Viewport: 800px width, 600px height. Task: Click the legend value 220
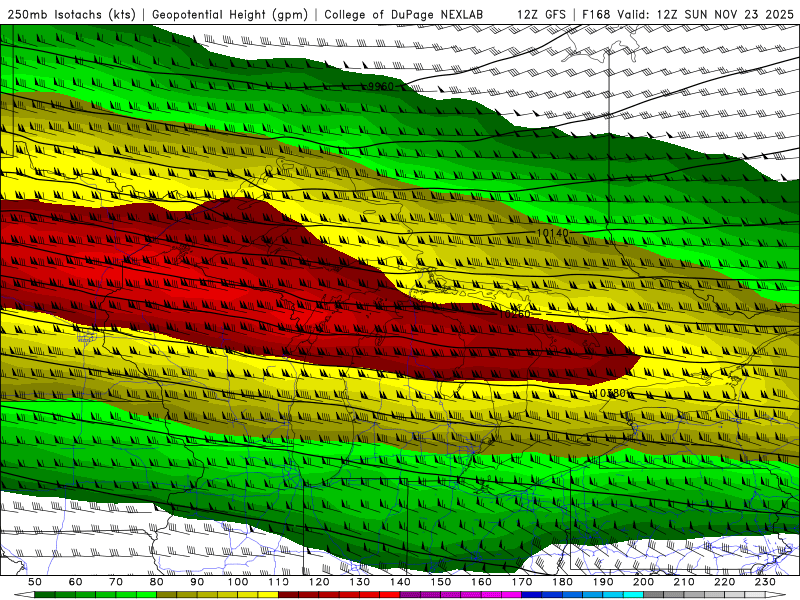click(x=725, y=582)
